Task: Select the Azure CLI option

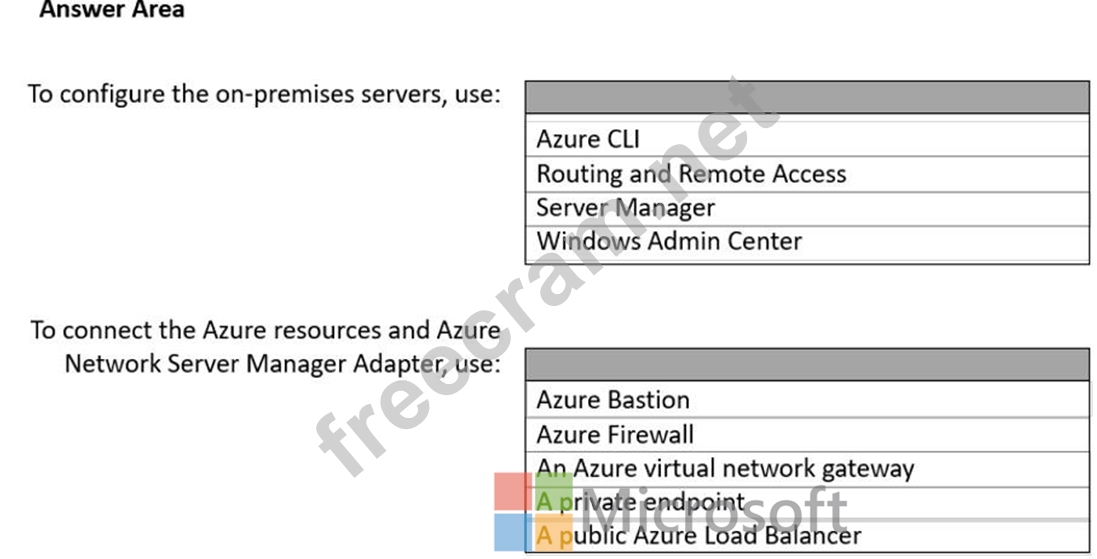Action: (588, 139)
